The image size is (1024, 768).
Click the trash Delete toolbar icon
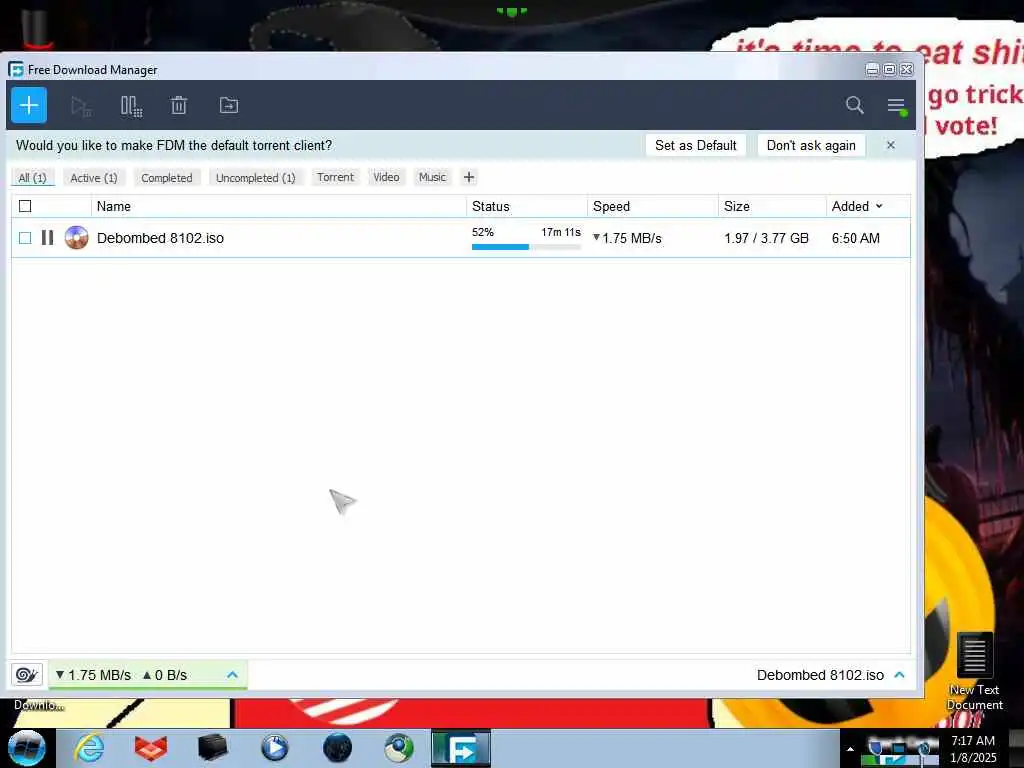(x=179, y=105)
